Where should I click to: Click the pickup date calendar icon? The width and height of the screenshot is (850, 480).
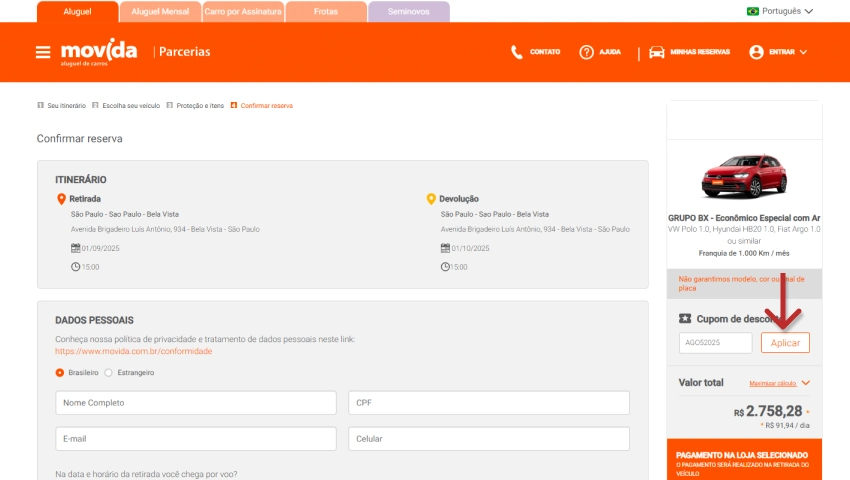click(x=75, y=248)
